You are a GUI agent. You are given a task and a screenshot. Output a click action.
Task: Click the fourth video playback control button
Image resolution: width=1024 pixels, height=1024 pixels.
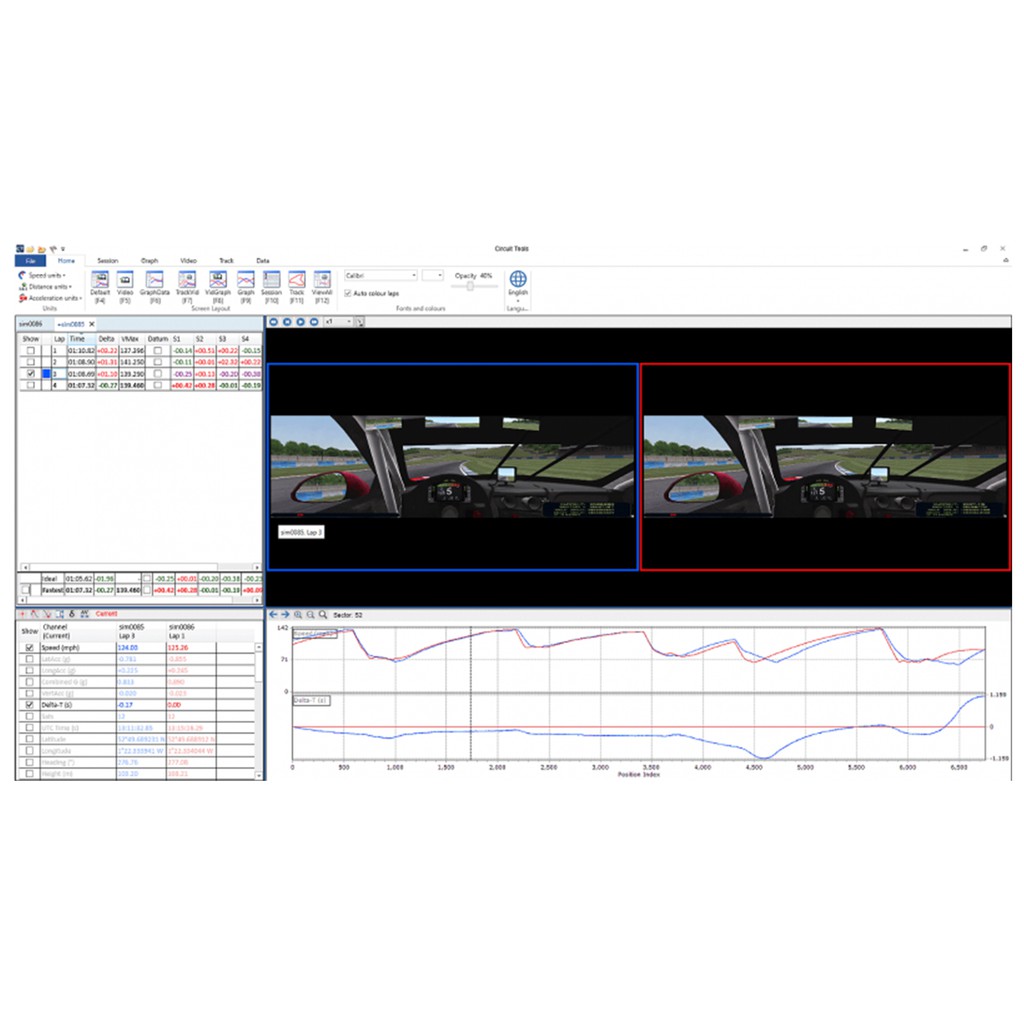pos(314,322)
